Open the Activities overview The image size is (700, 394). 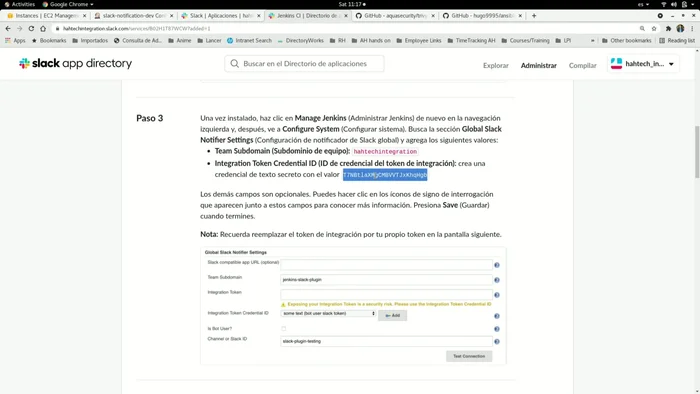[x=19, y=4]
